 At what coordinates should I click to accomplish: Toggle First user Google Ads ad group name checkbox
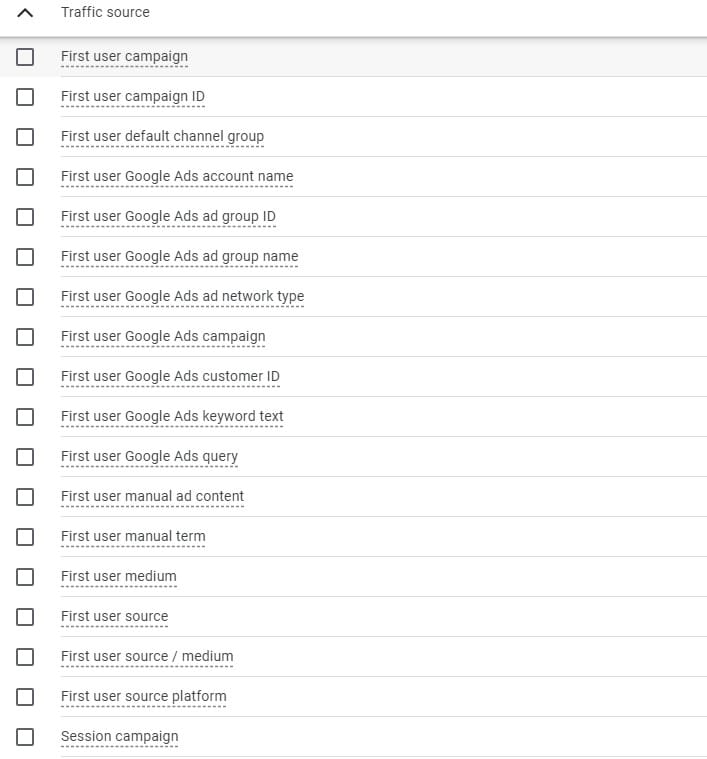tap(25, 257)
